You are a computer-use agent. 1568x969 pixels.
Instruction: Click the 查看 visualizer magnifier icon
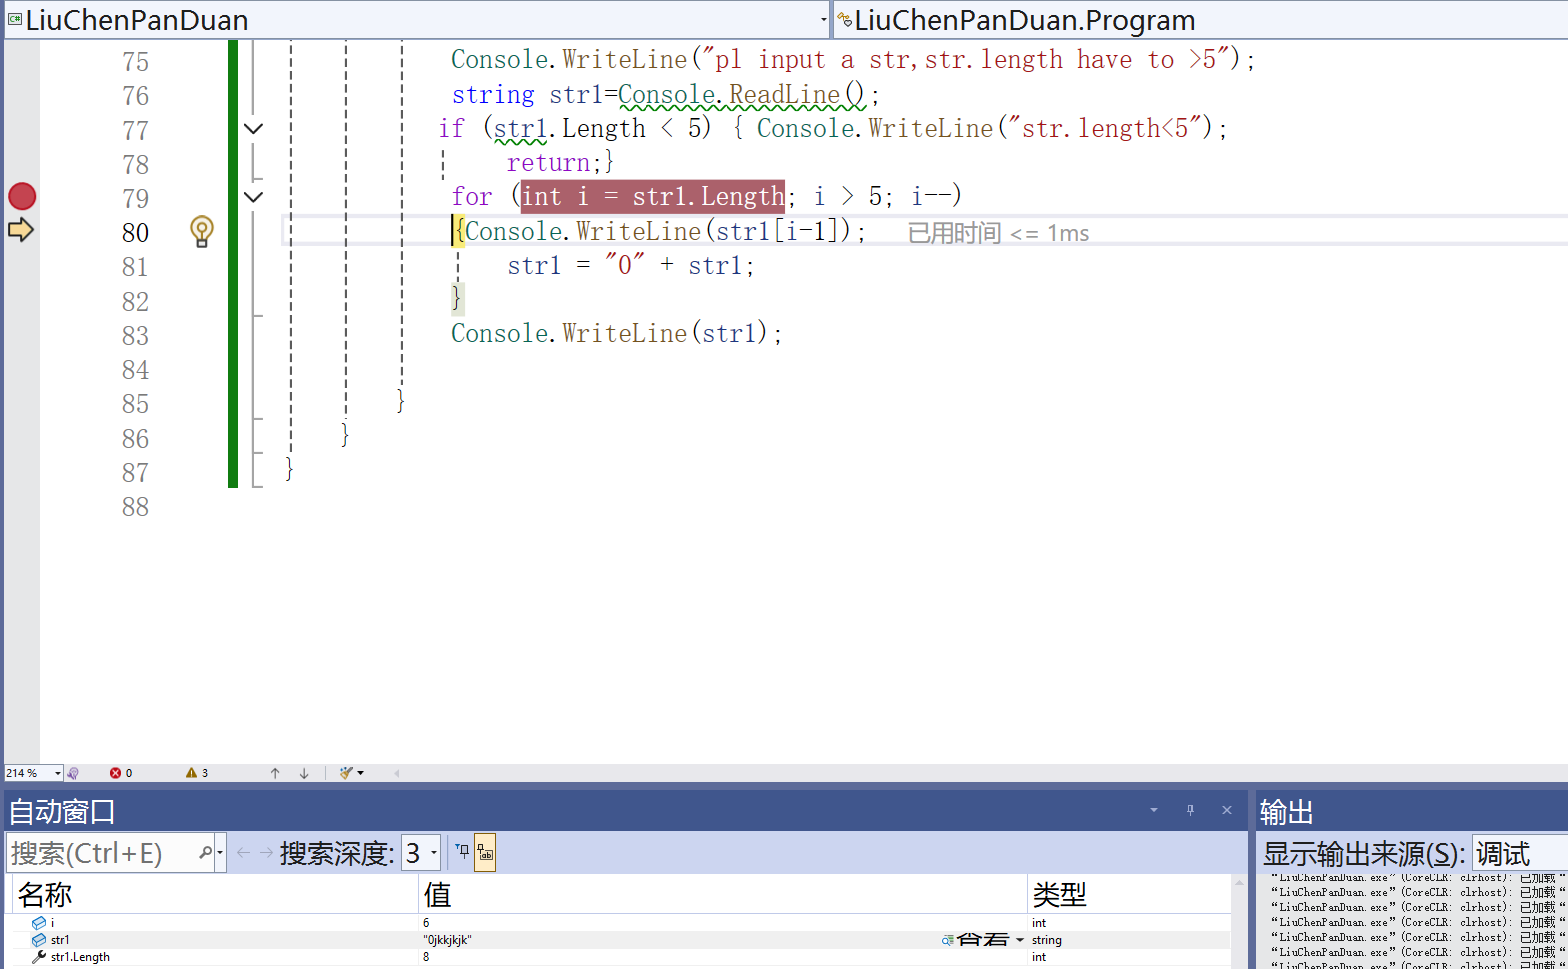coord(947,940)
